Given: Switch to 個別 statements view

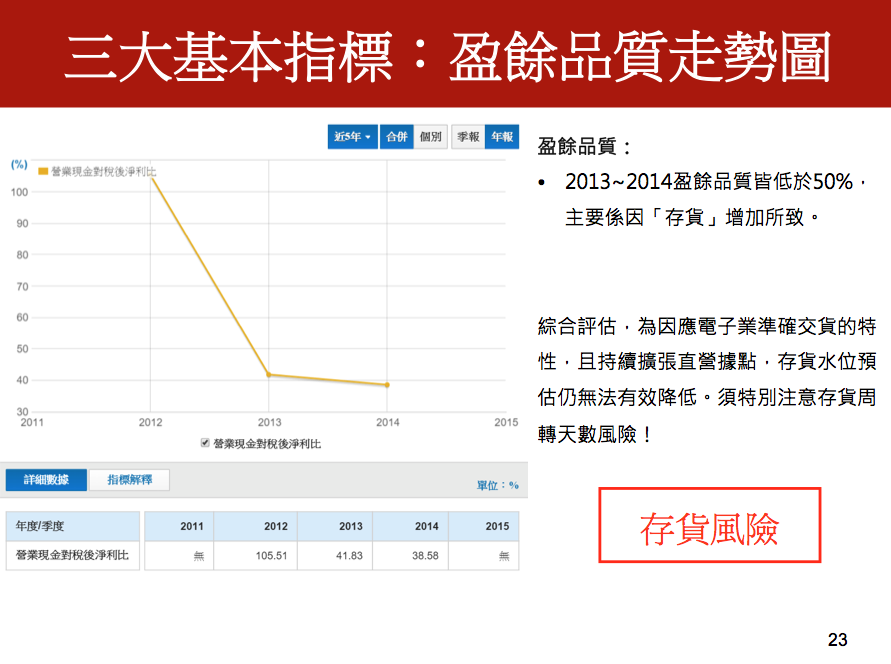Looking at the screenshot, I should (x=430, y=137).
